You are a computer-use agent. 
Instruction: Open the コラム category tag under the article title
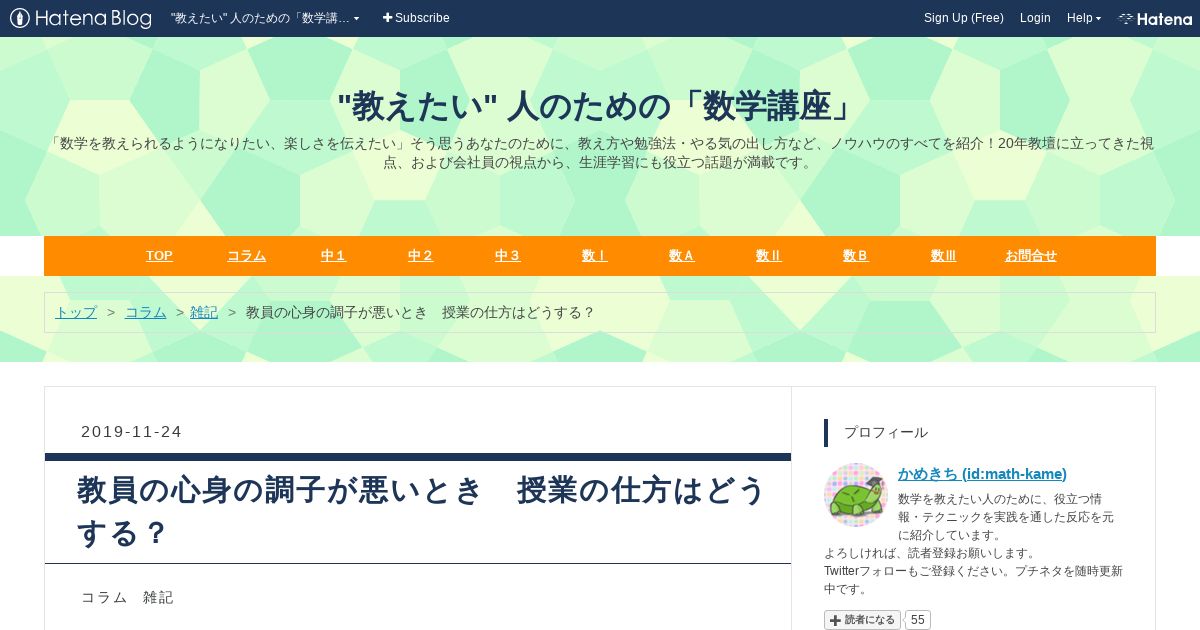click(x=104, y=597)
